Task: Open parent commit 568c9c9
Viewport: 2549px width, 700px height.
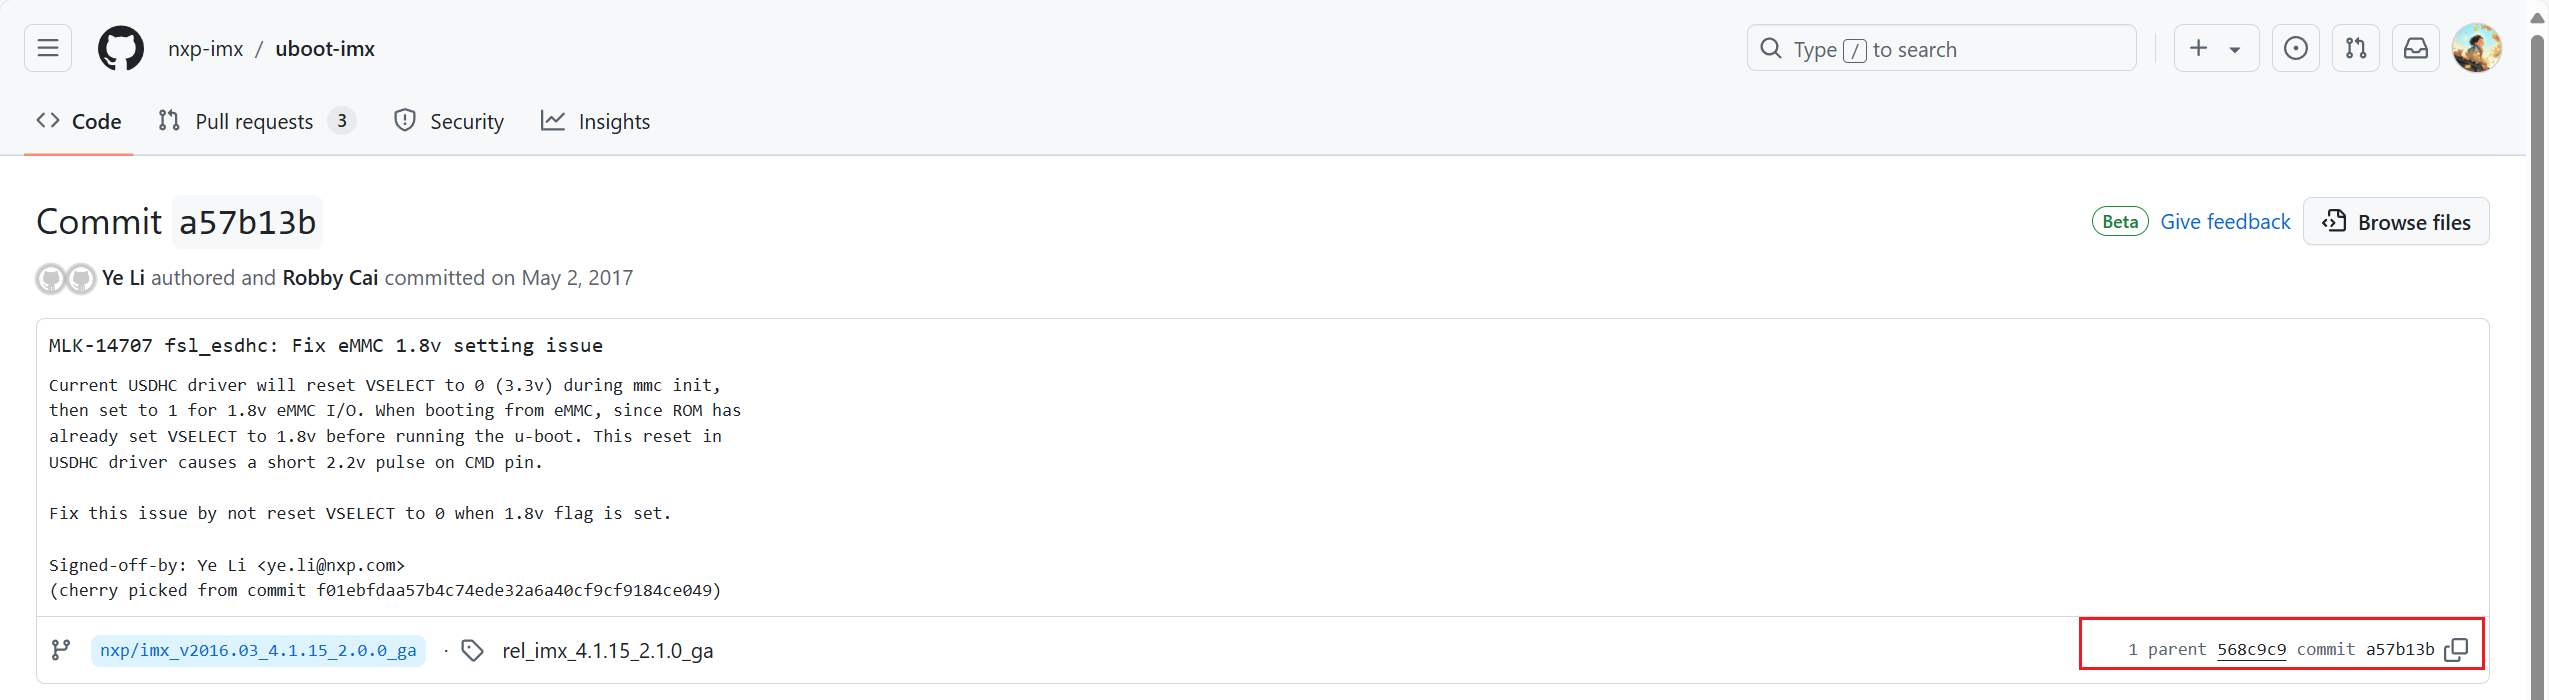Action: [2251, 650]
